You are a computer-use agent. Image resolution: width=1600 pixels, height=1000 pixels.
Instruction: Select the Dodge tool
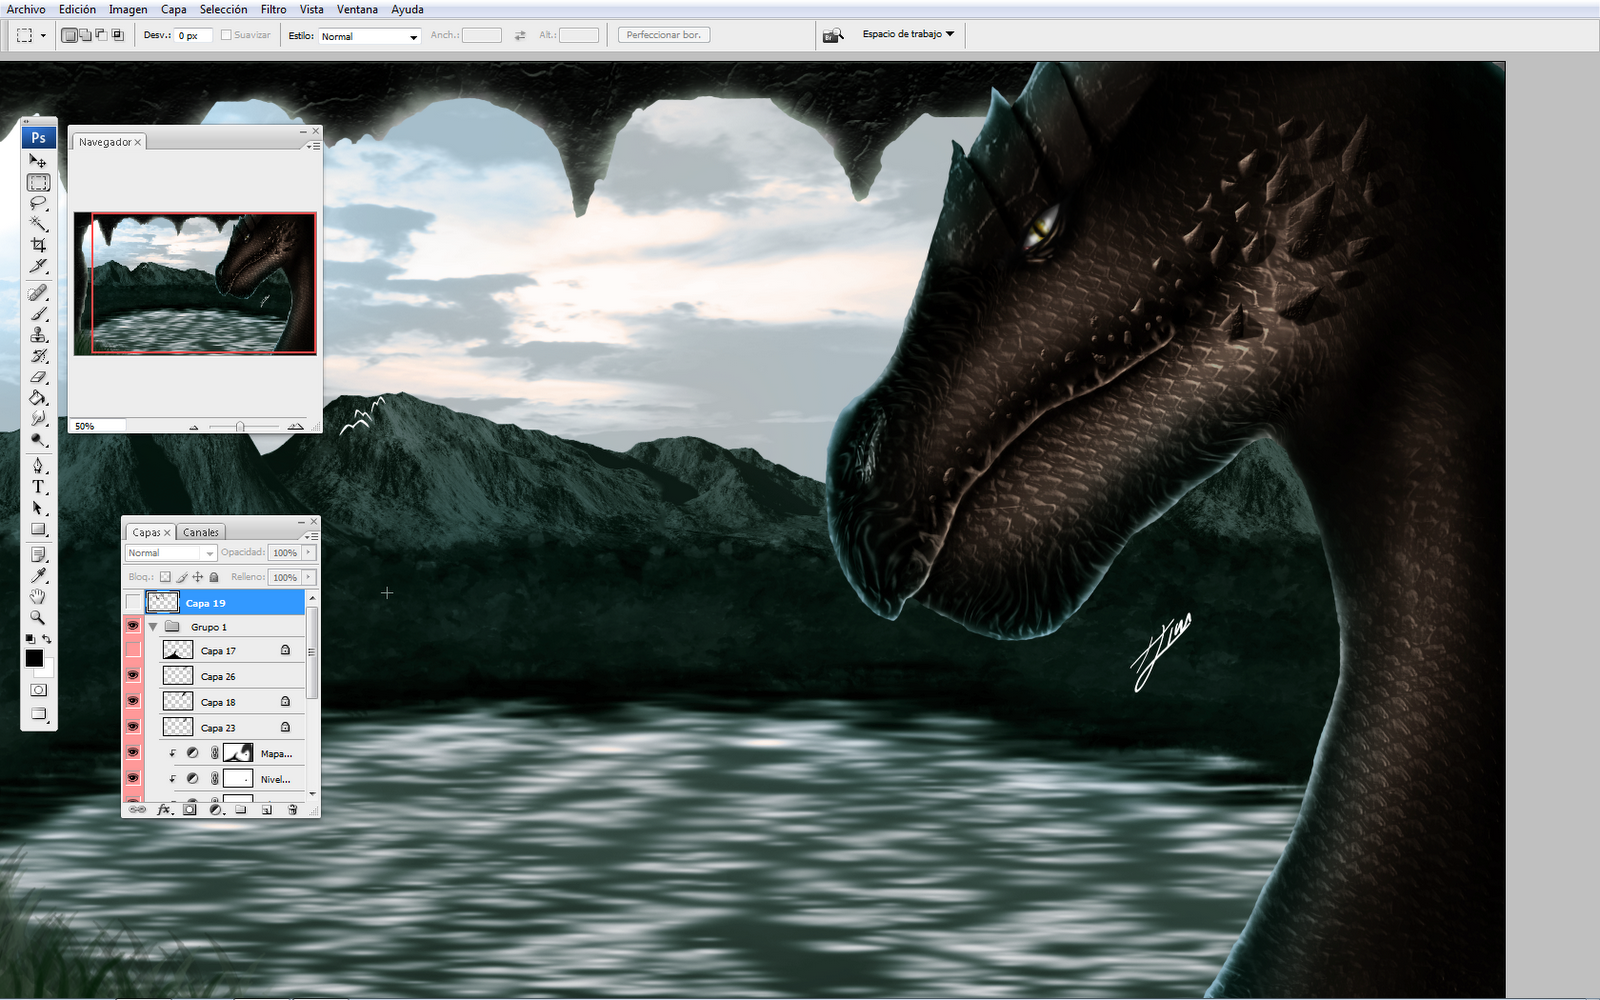(x=38, y=440)
